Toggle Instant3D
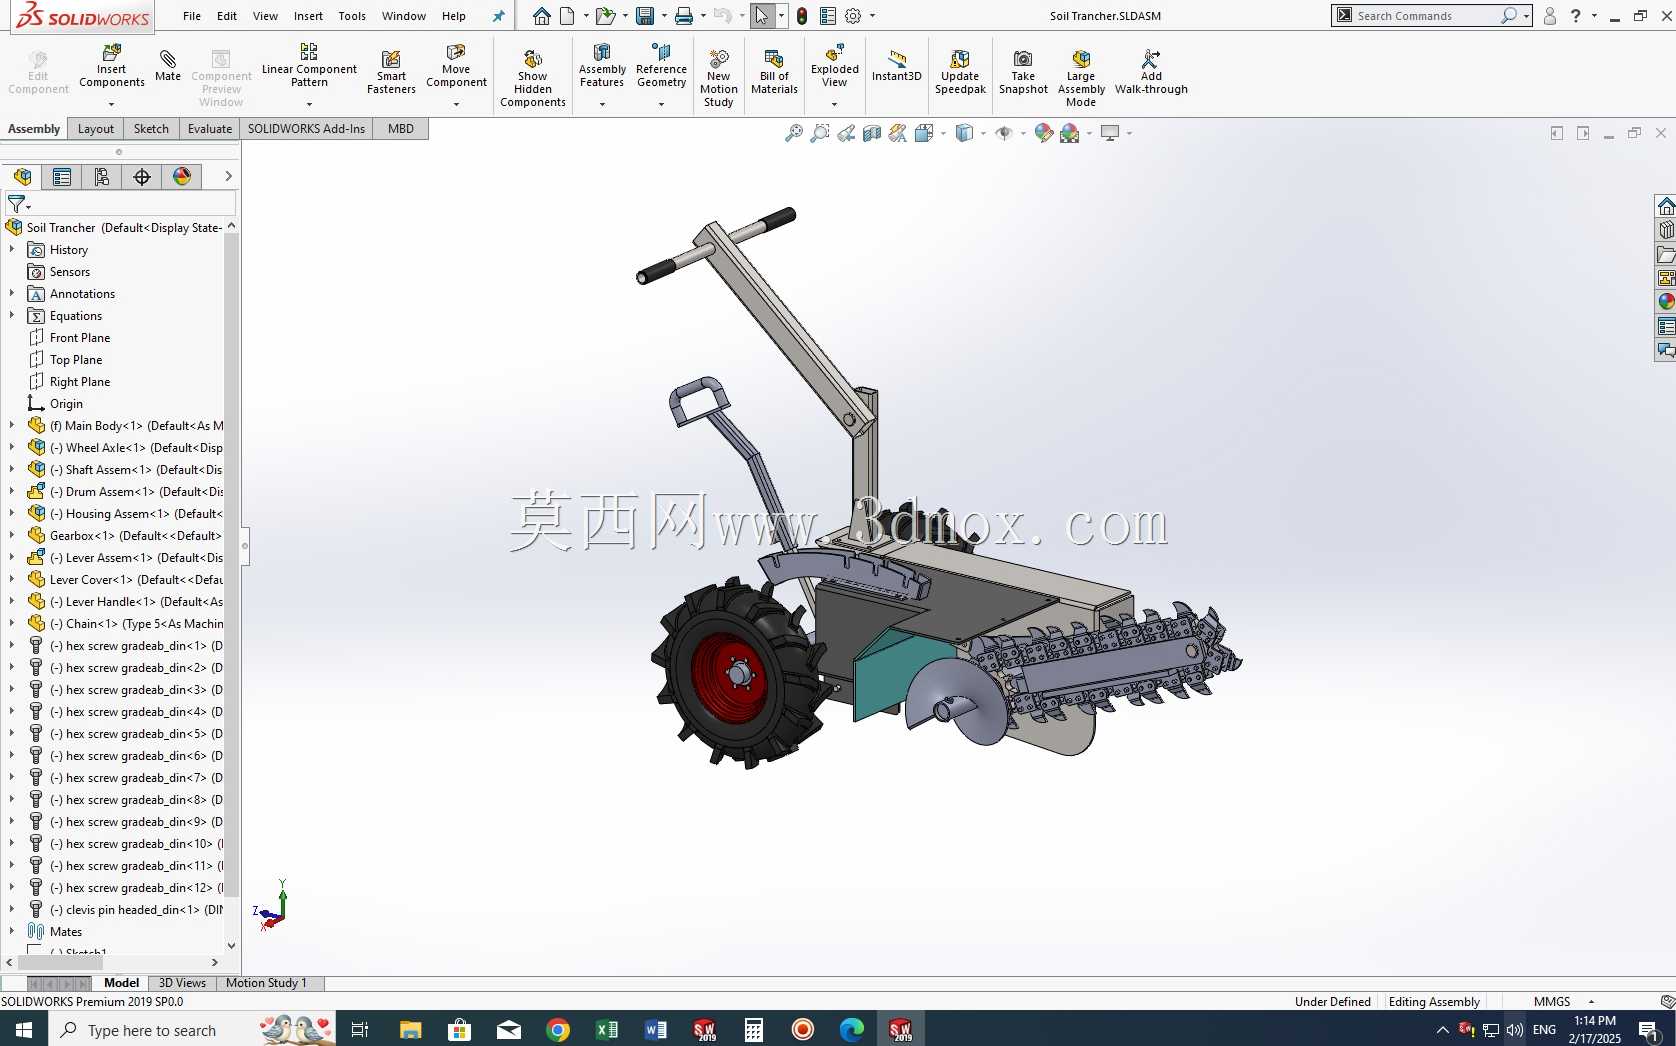 click(x=897, y=66)
